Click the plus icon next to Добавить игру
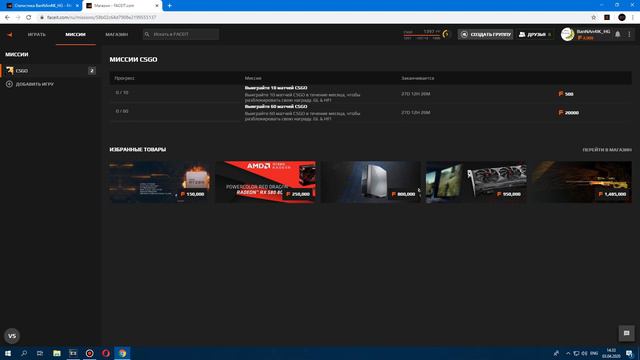Viewport: 640px width, 360px height. [9, 84]
